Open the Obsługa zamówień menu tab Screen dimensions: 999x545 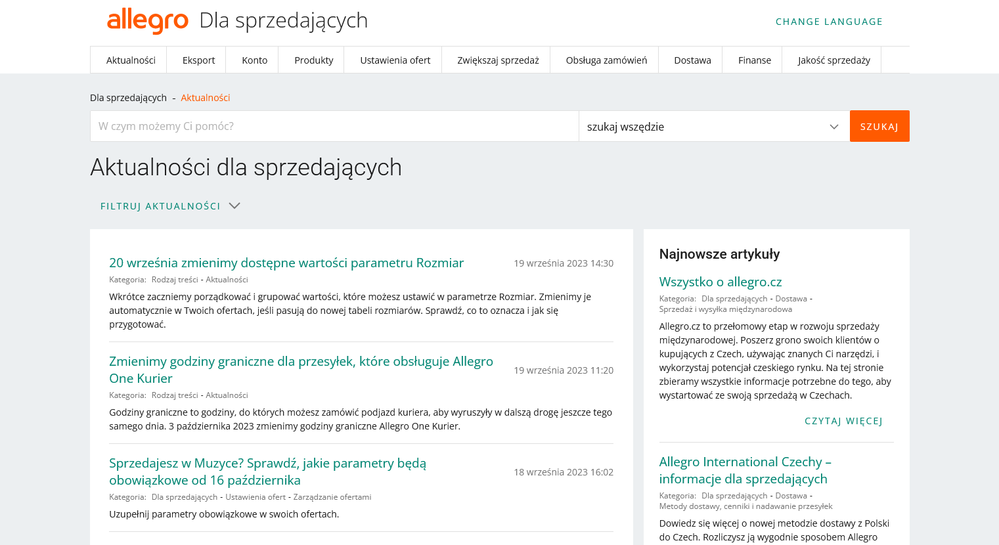(x=606, y=60)
